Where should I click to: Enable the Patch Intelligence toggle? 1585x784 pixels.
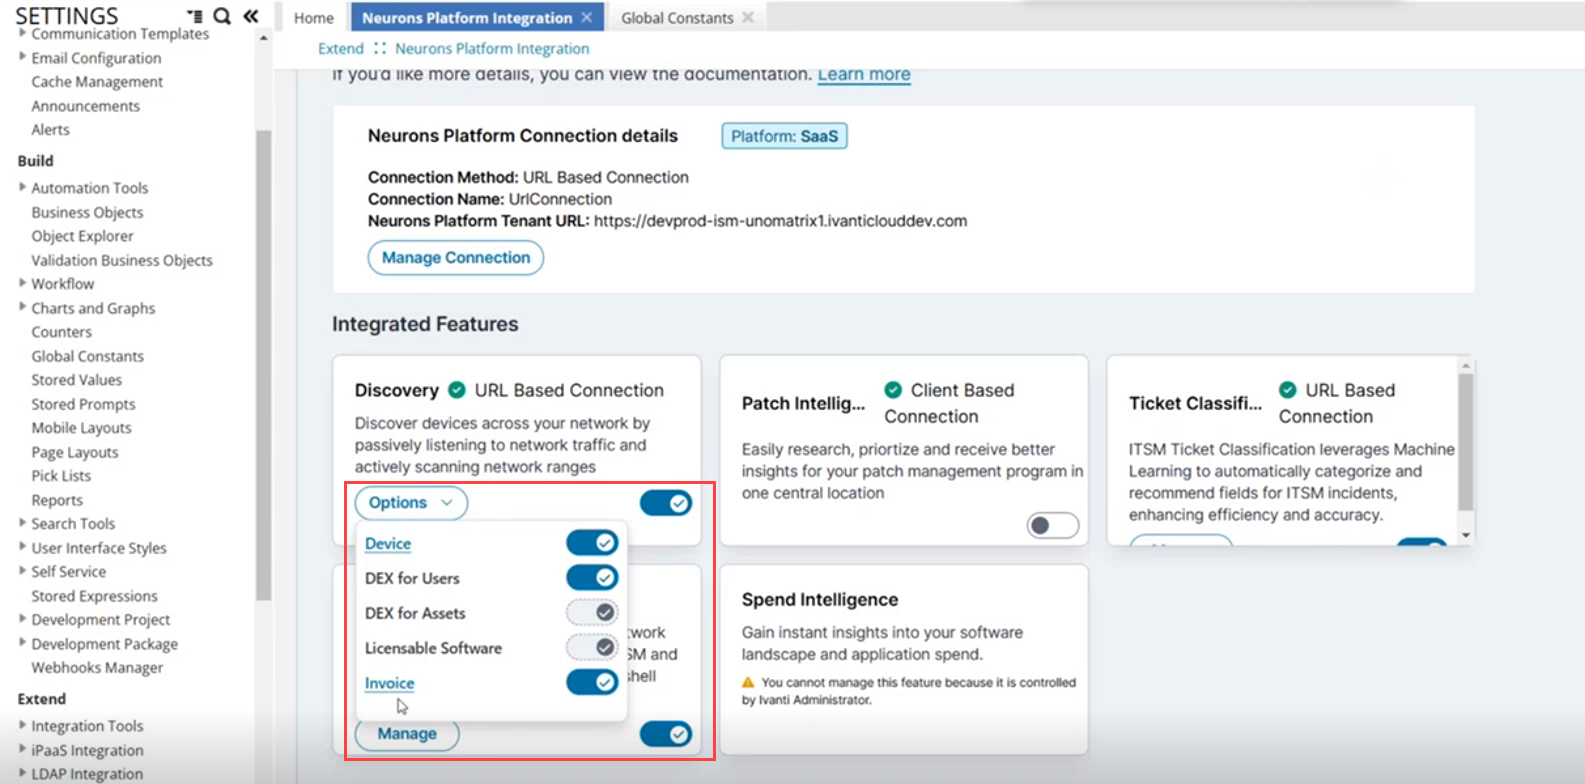click(x=1052, y=525)
